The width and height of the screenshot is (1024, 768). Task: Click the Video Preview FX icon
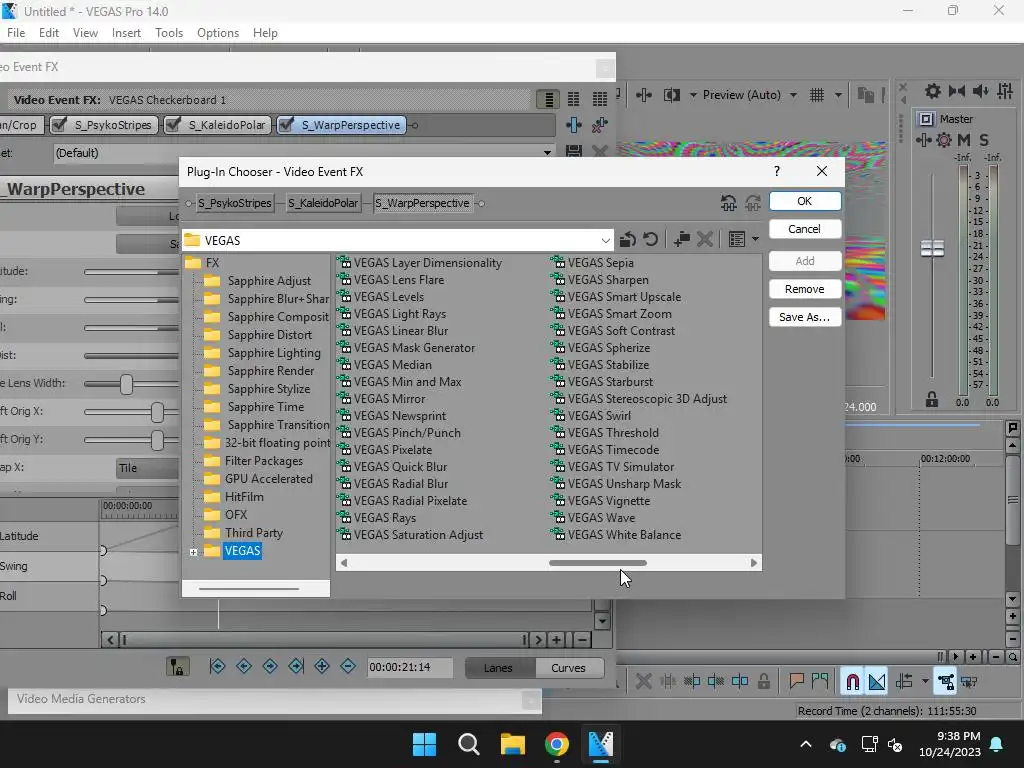coord(644,95)
